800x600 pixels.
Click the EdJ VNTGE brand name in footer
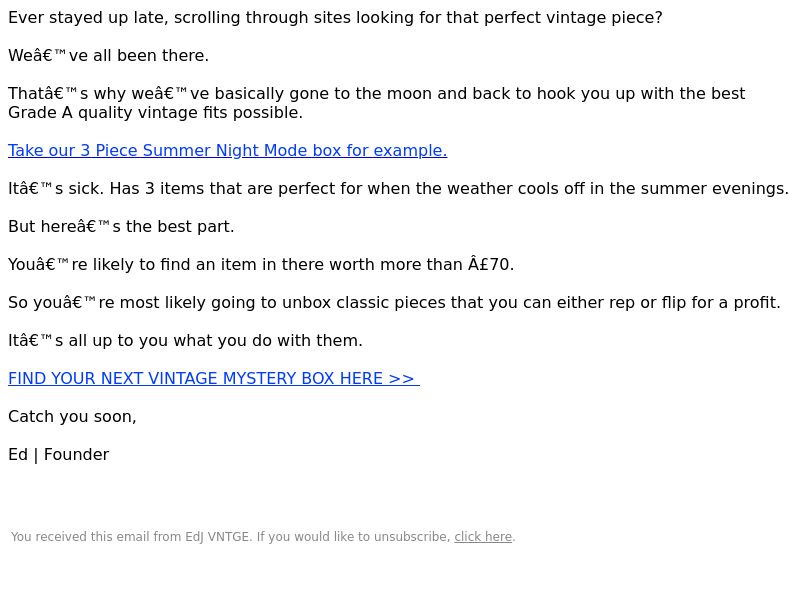tap(217, 537)
